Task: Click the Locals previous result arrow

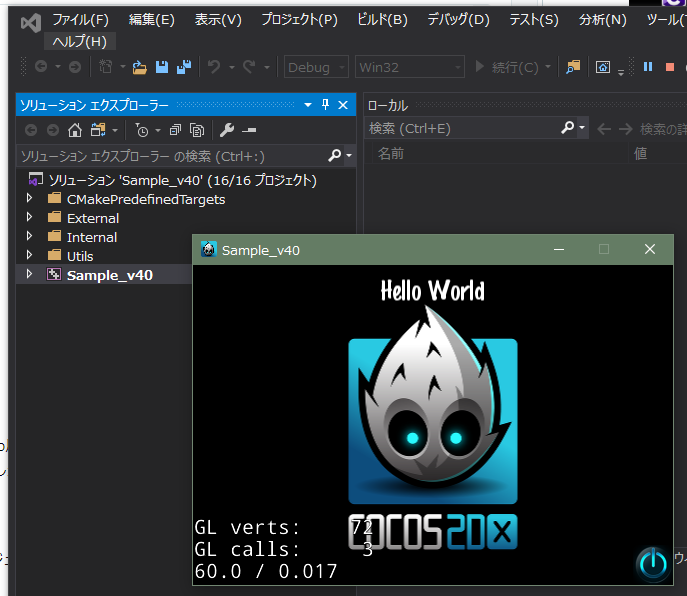Action: tap(604, 129)
